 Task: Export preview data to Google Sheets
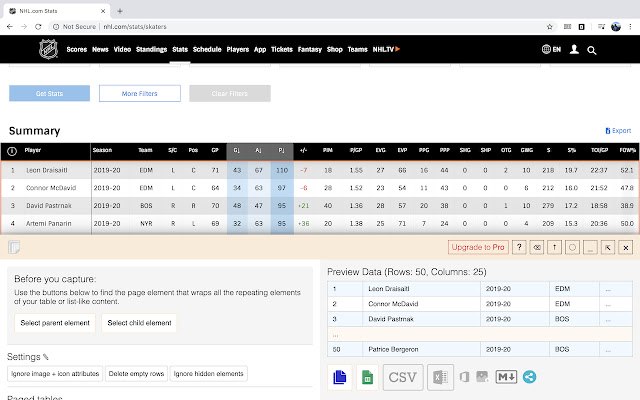(x=367, y=378)
